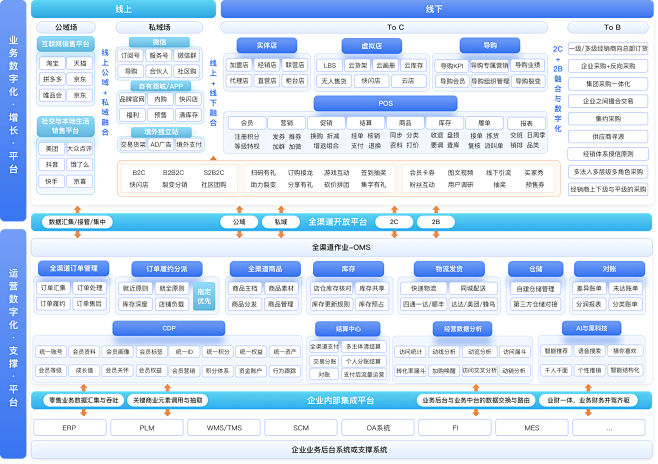Select the ERP box
This screenshot has height=464, width=658.
[x=70, y=428]
